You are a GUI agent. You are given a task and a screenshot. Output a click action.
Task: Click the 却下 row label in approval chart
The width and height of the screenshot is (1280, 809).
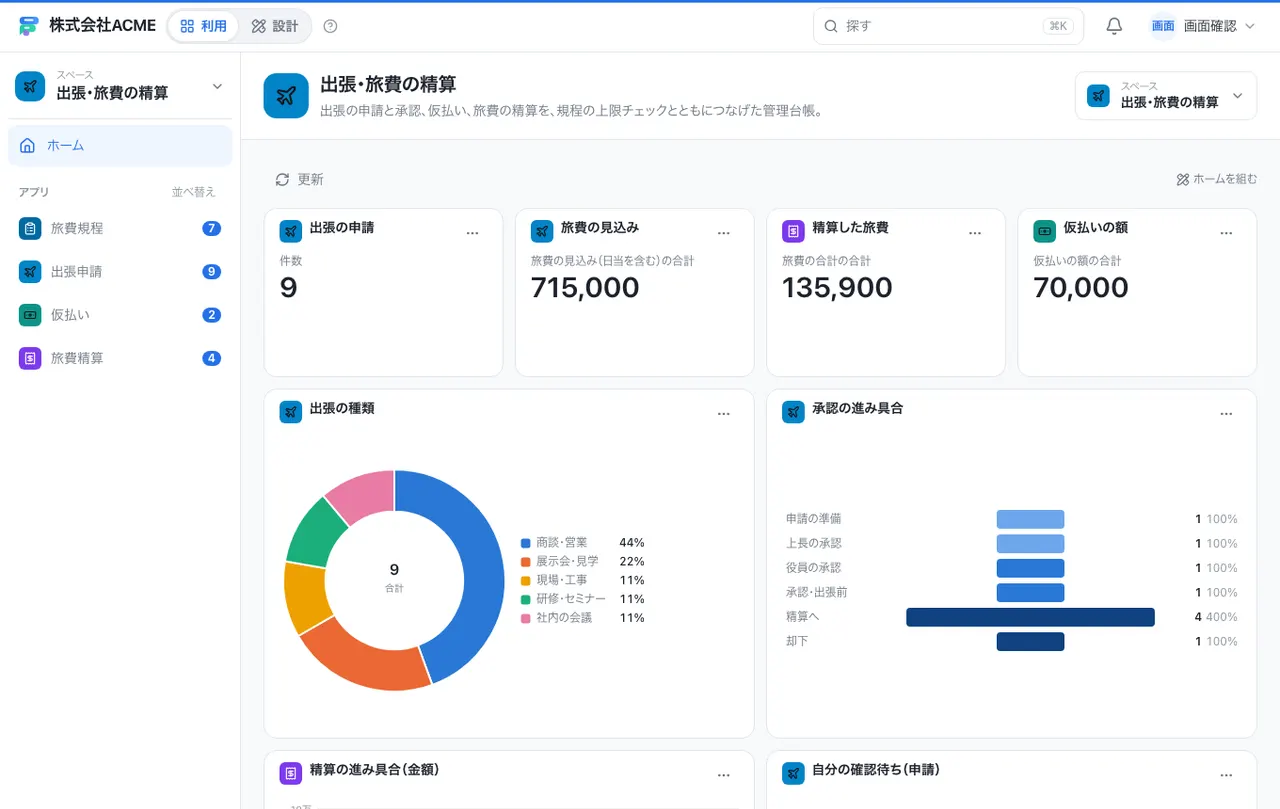[x=797, y=641]
